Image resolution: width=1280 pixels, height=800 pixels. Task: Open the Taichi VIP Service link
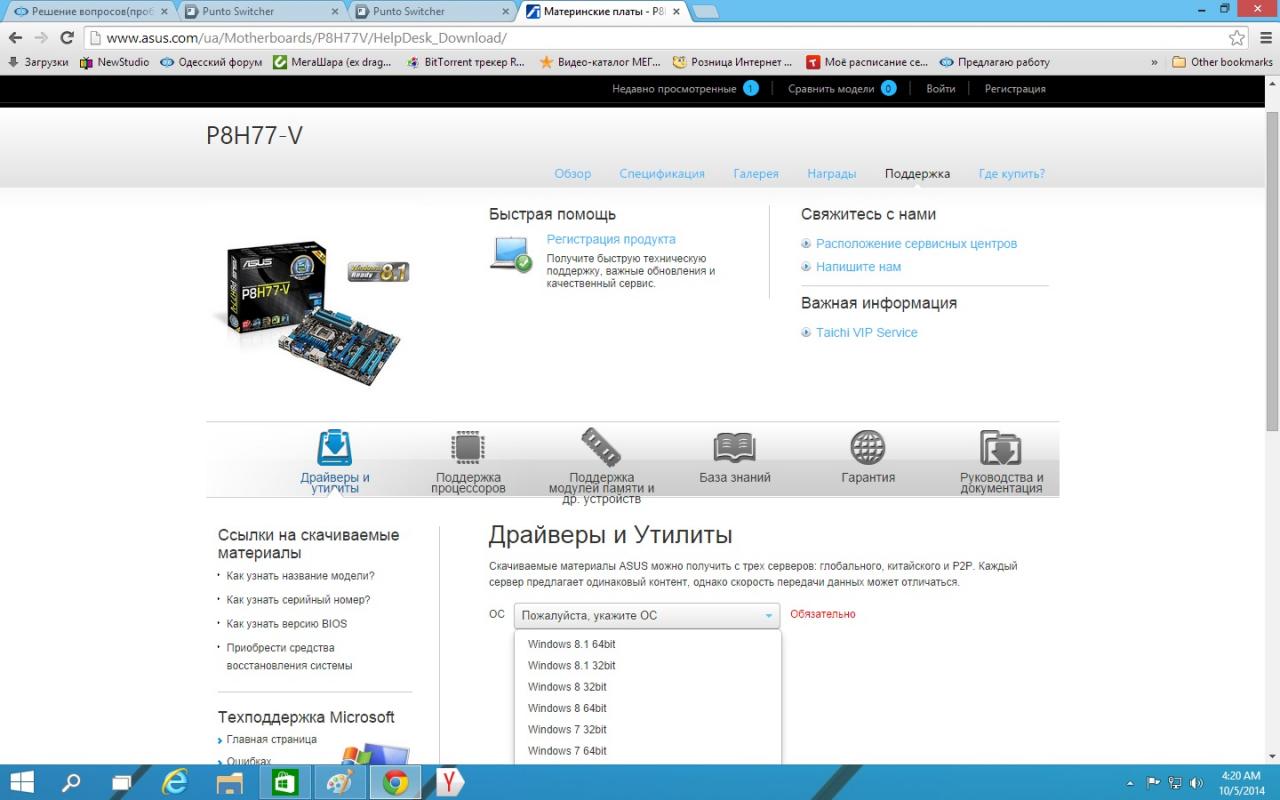[x=866, y=332]
